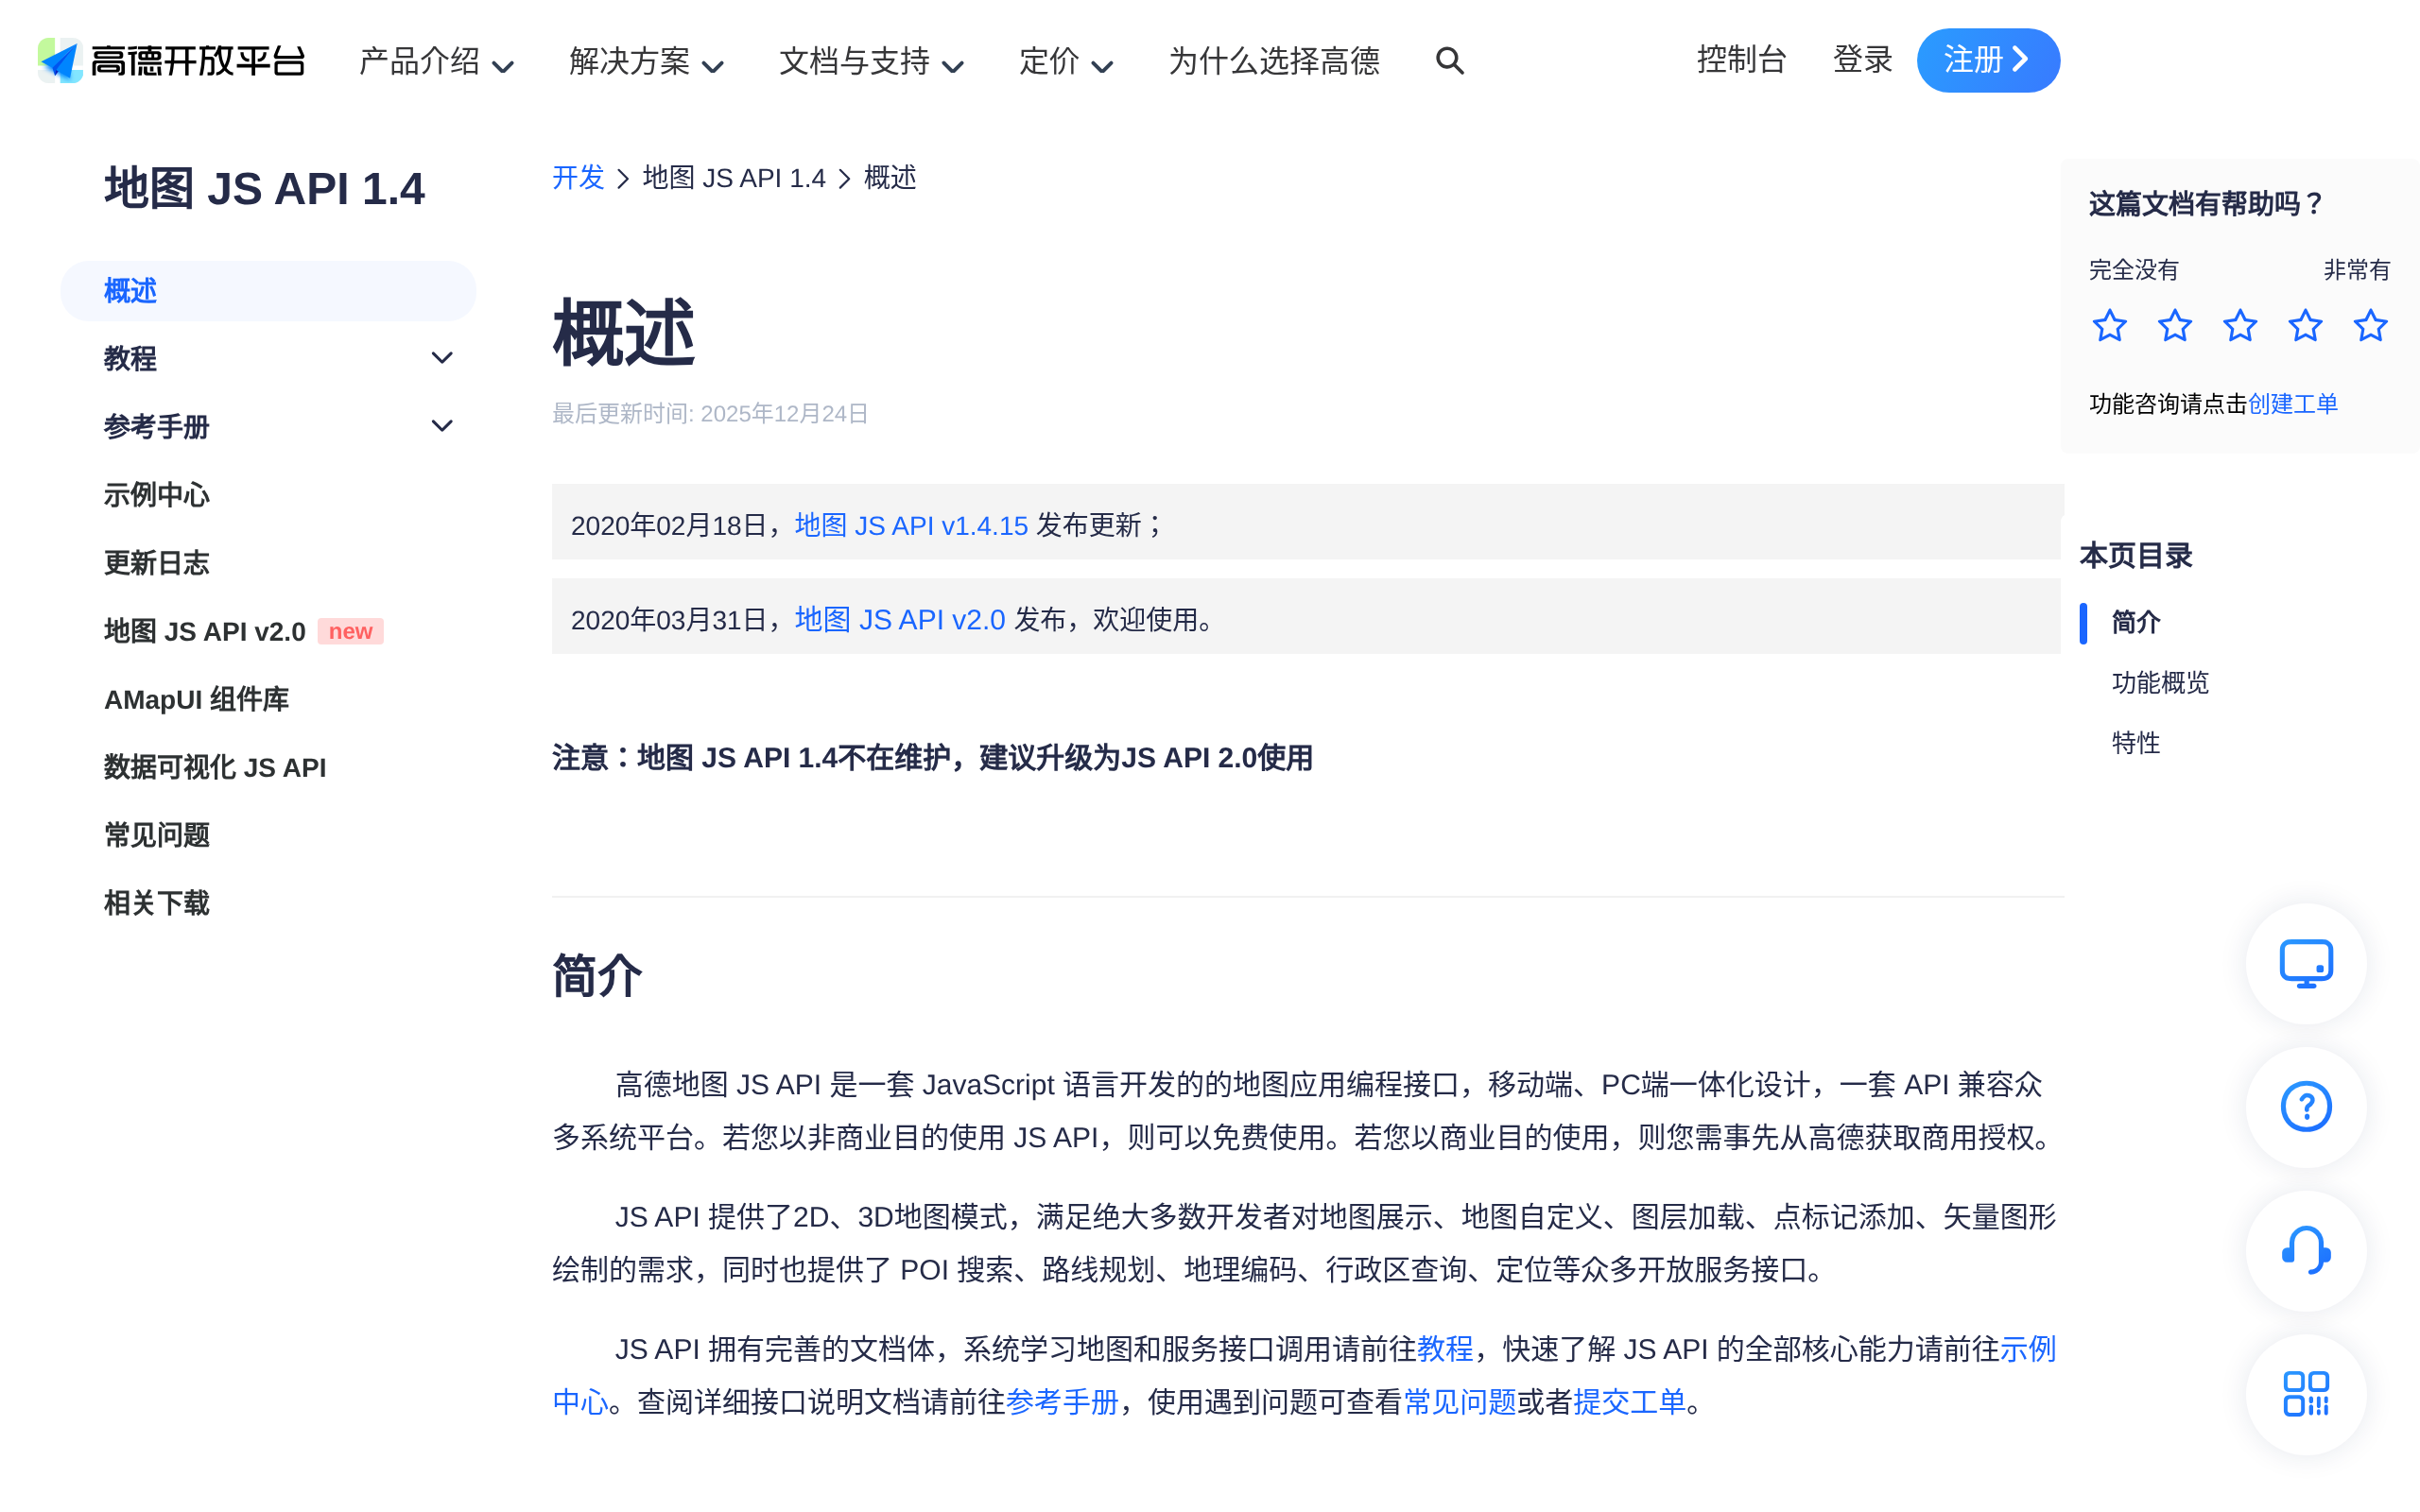Rate the document four stars

pos(2305,326)
